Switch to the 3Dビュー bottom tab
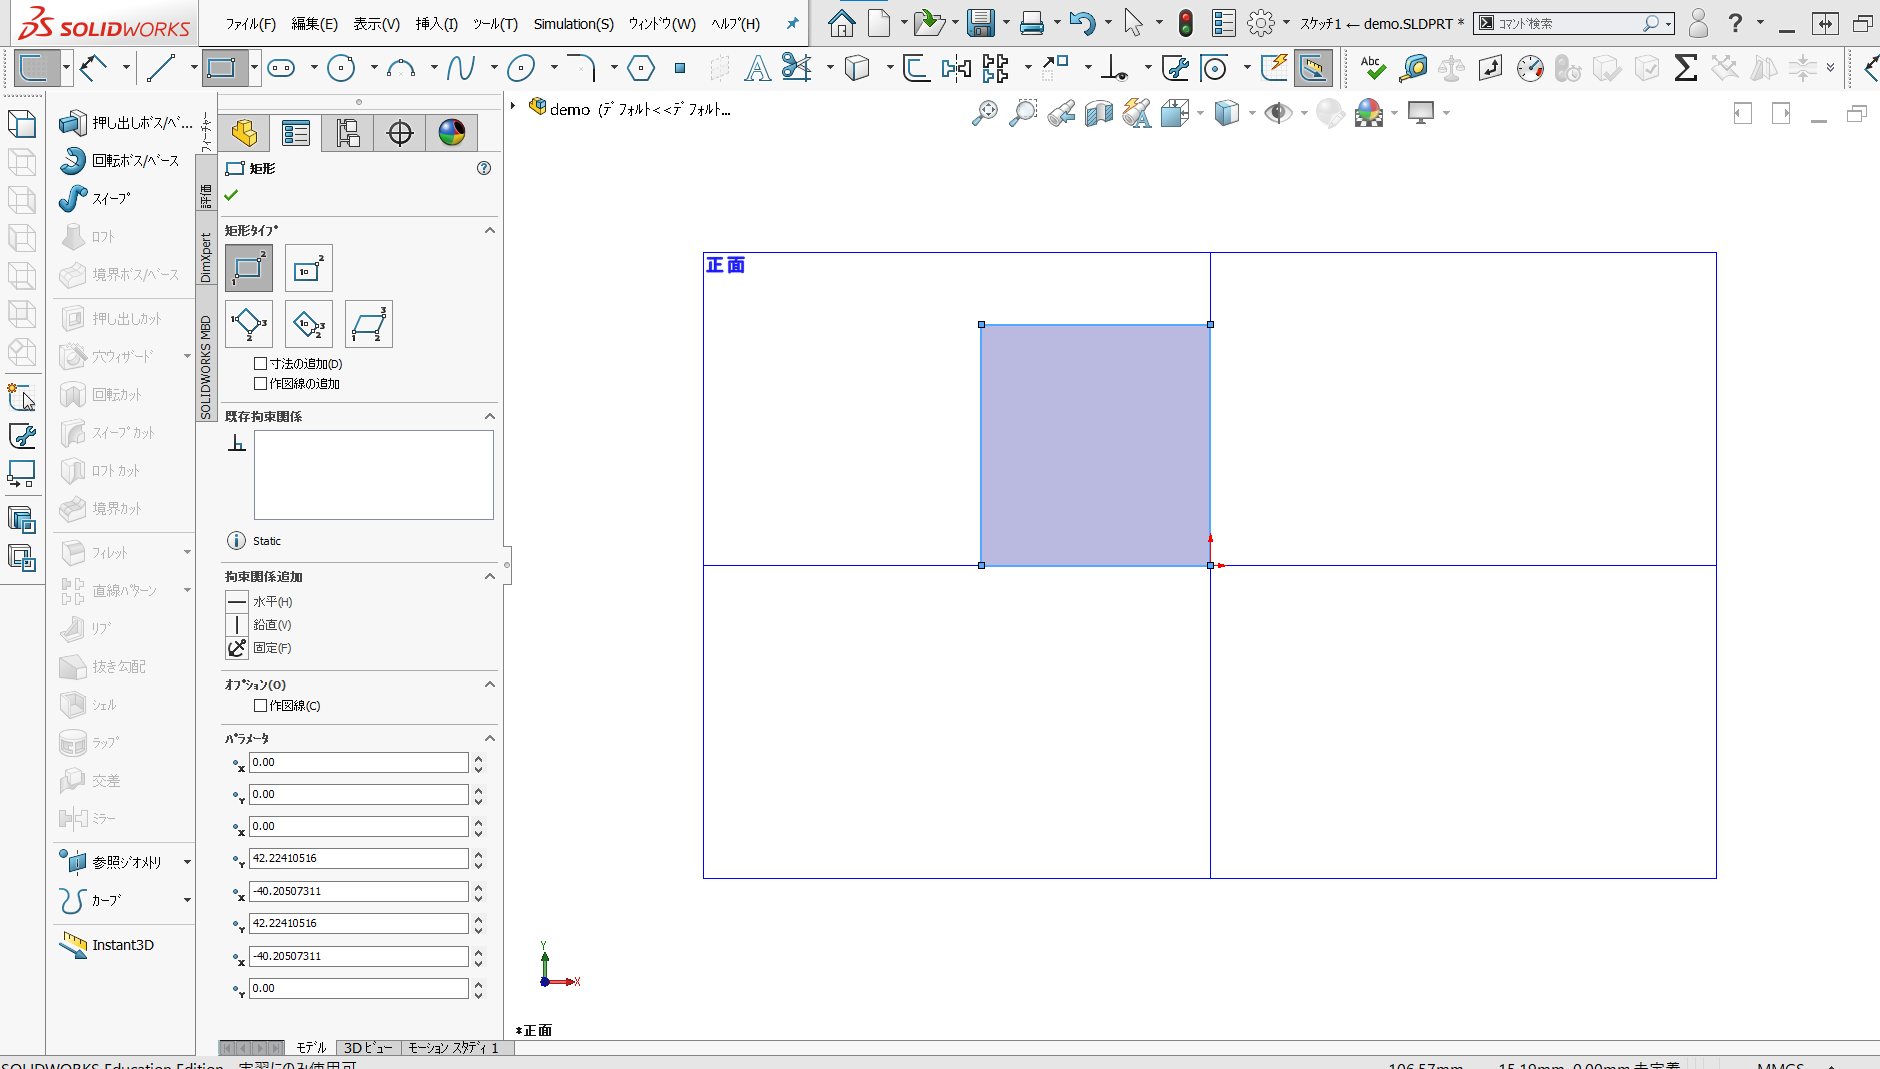The width and height of the screenshot is (1880, 1069). pos(368,1048)
